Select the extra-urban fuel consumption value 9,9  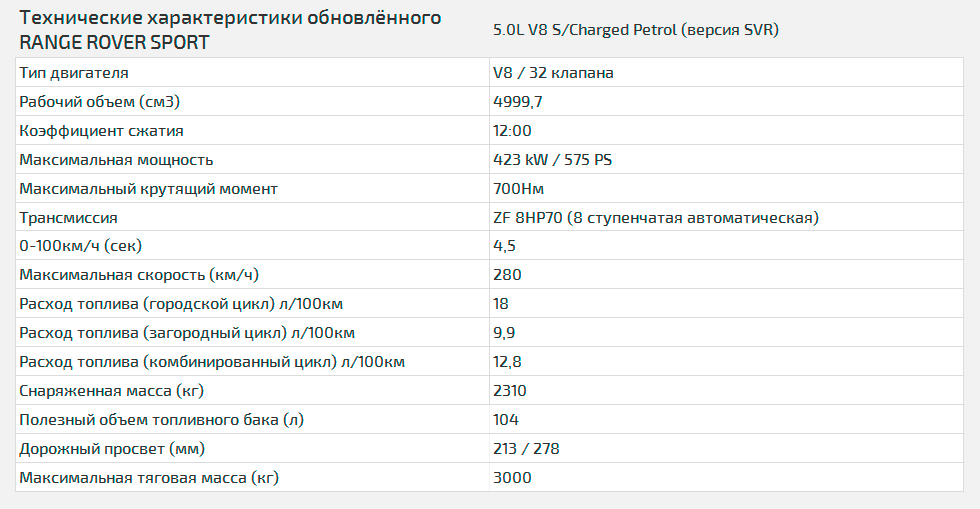click(x=504, y=333)
